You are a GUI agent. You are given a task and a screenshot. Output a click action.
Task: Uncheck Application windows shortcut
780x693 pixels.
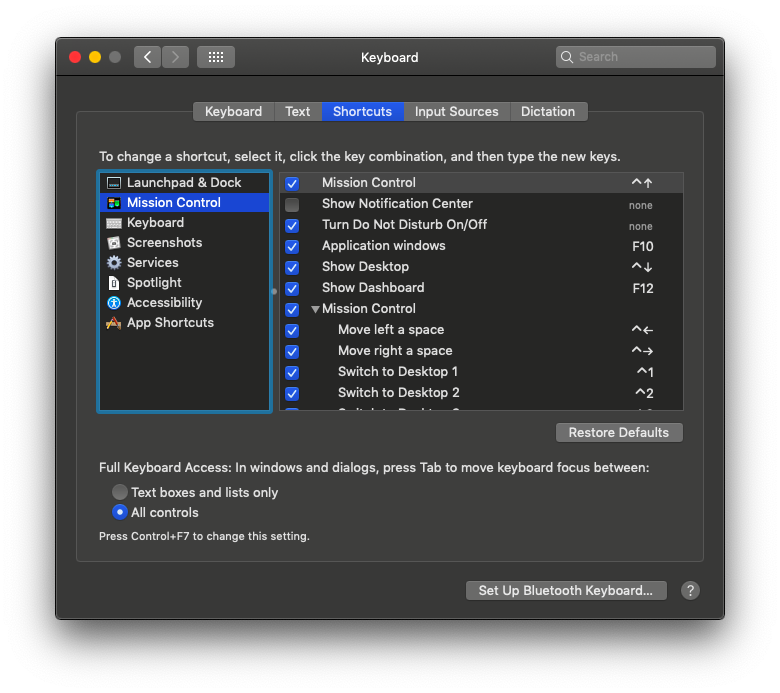tap(292, 246)
